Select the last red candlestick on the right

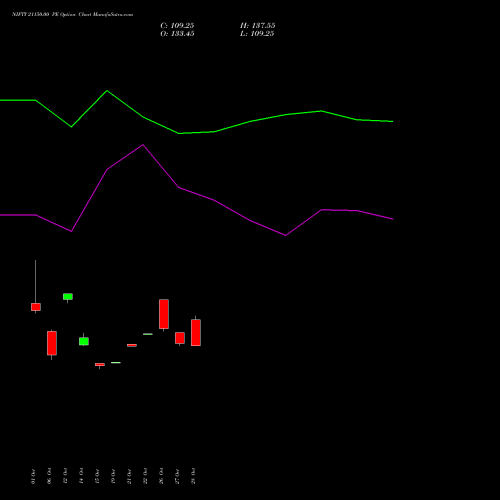196,332
